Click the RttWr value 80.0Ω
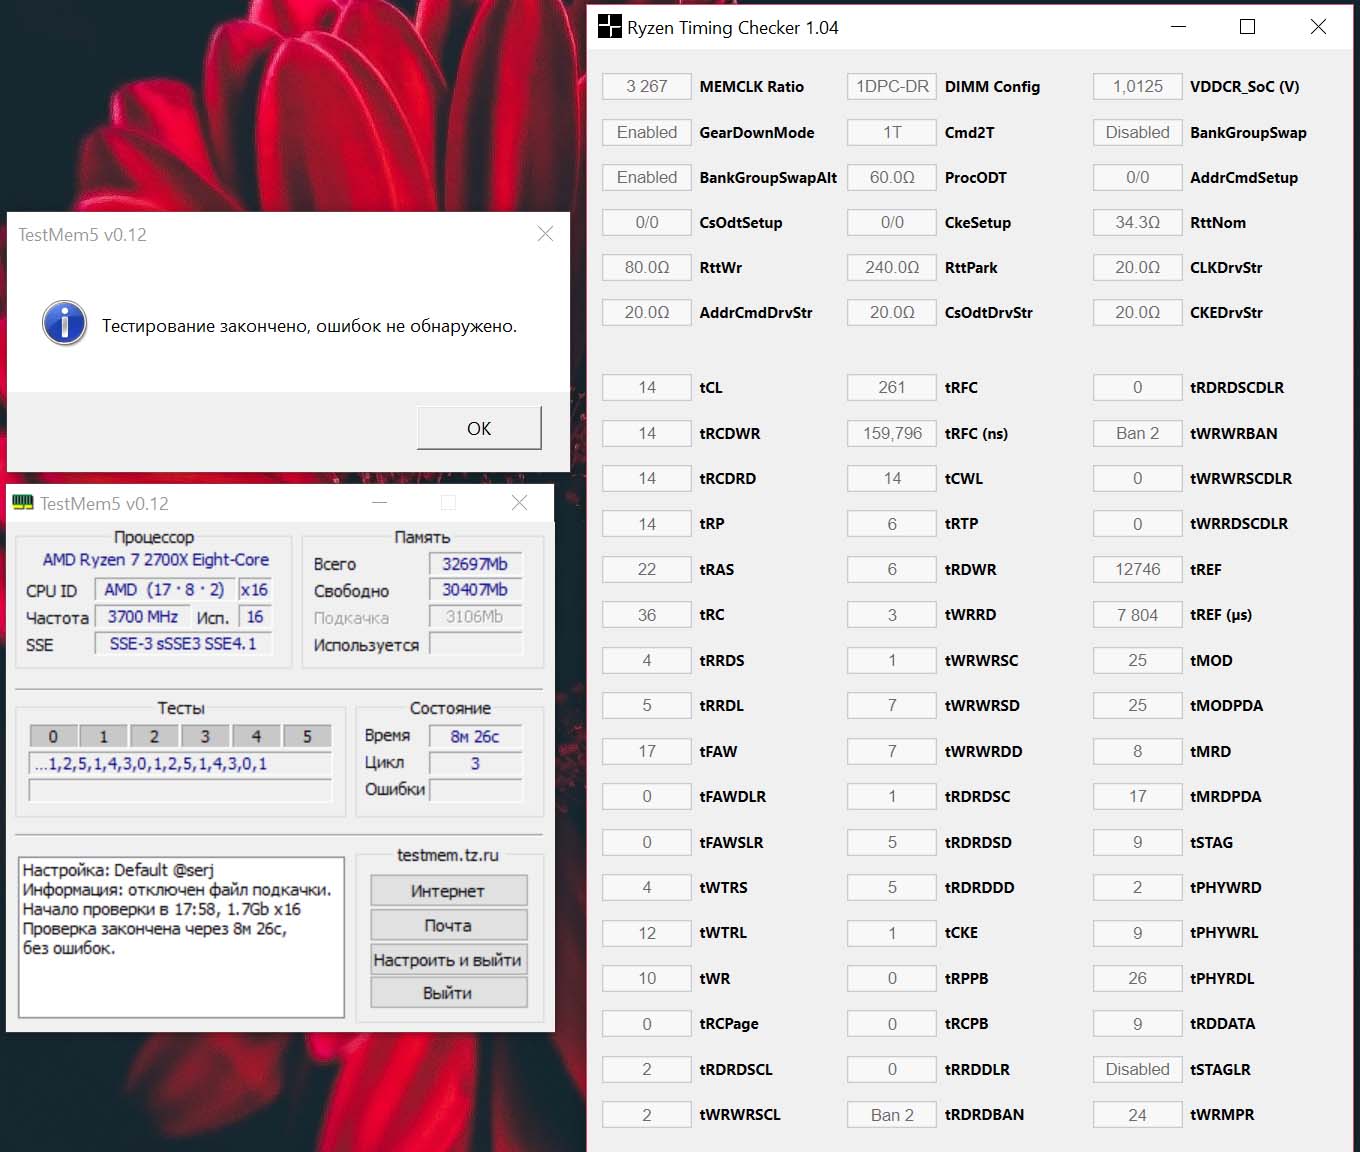 pos(647,267)
